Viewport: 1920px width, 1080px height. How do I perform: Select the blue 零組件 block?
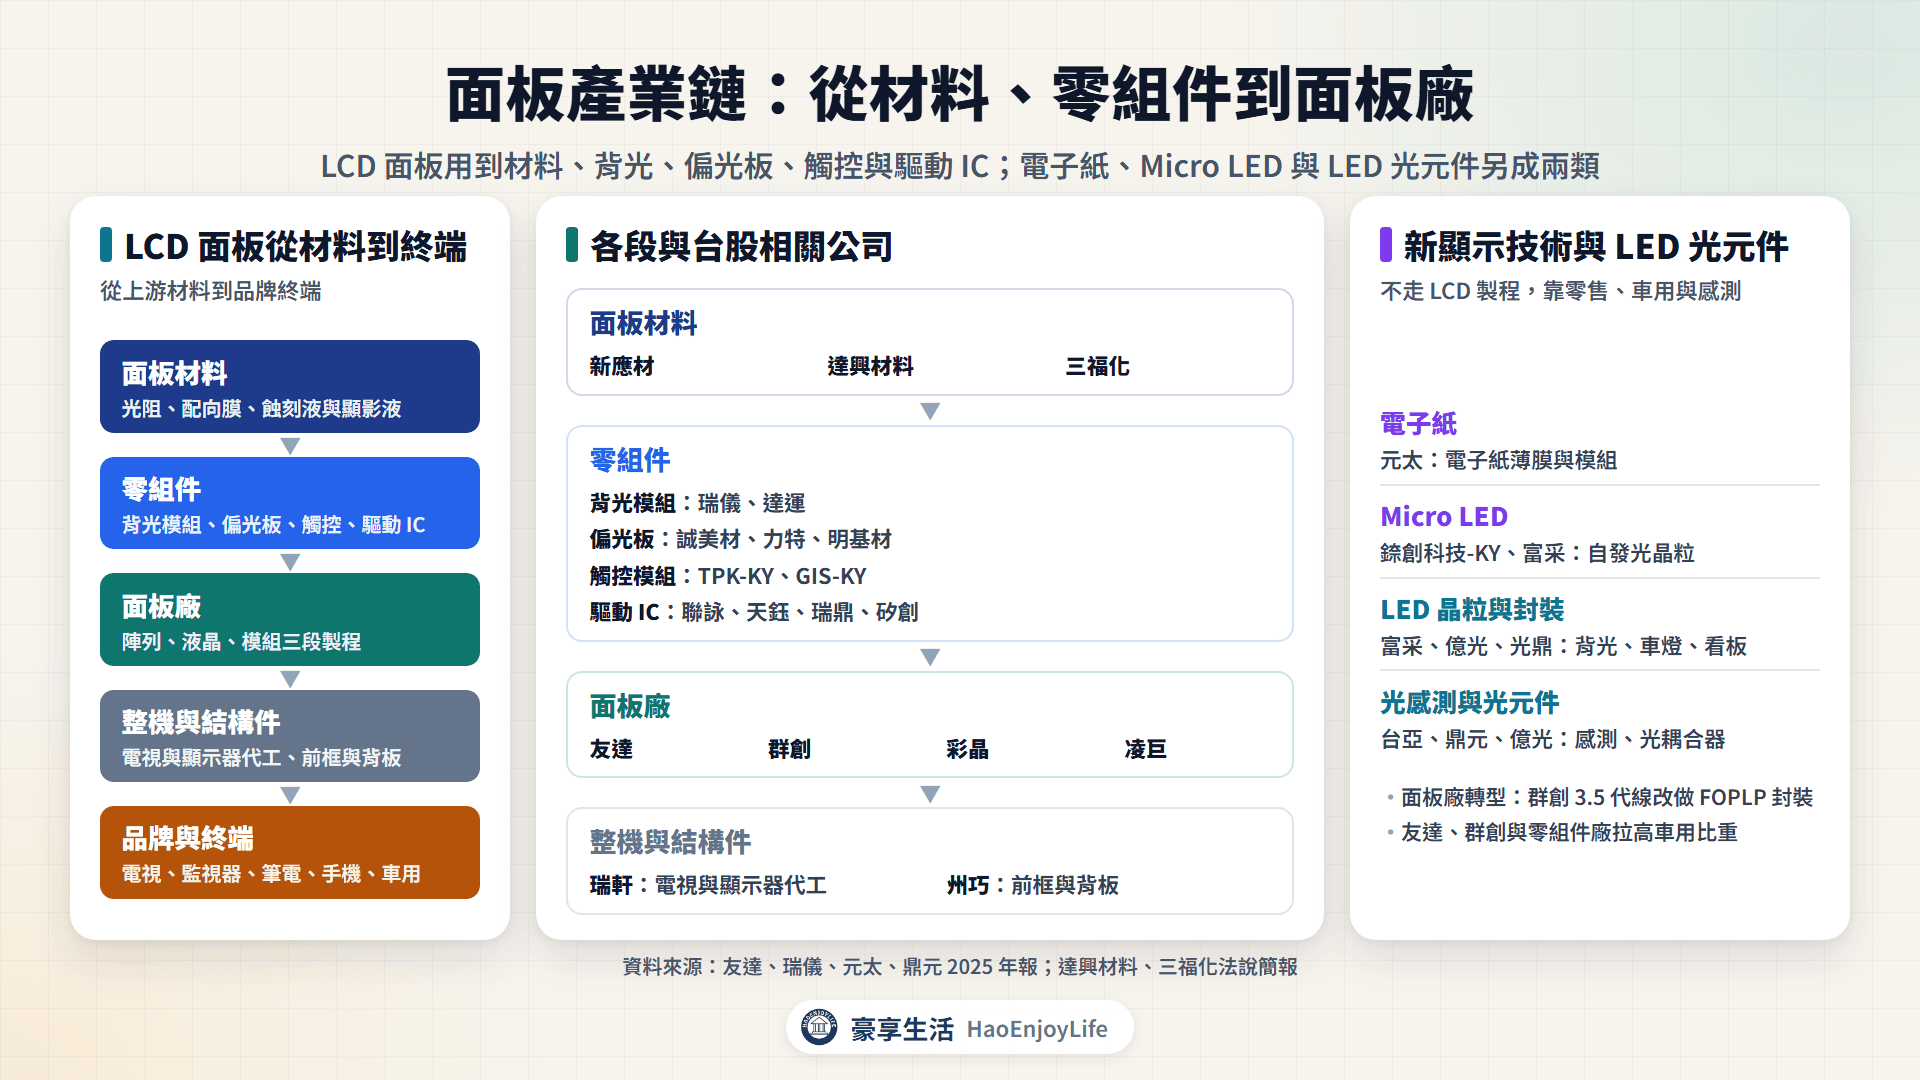pos(290,503)
